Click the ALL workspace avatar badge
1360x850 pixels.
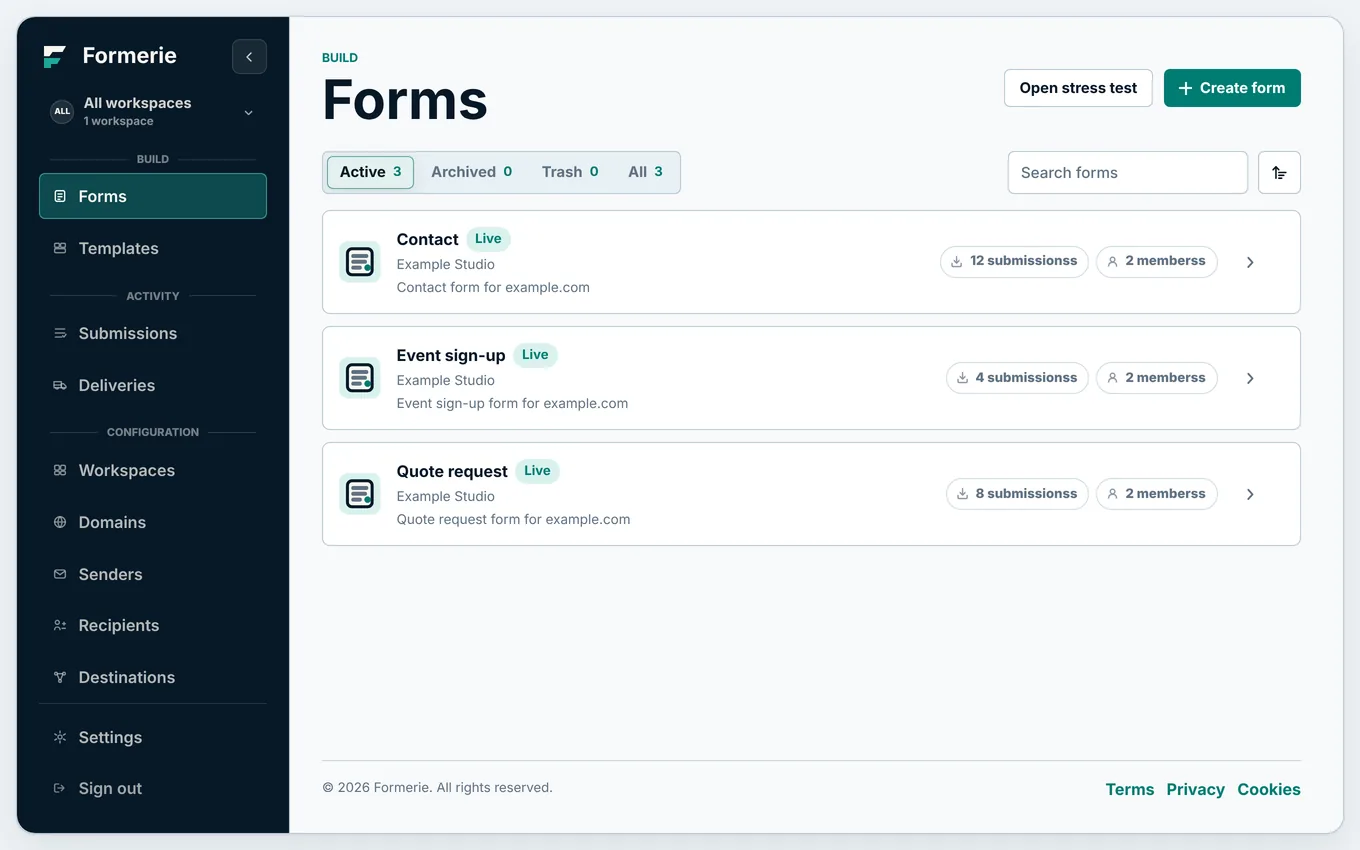62,111
